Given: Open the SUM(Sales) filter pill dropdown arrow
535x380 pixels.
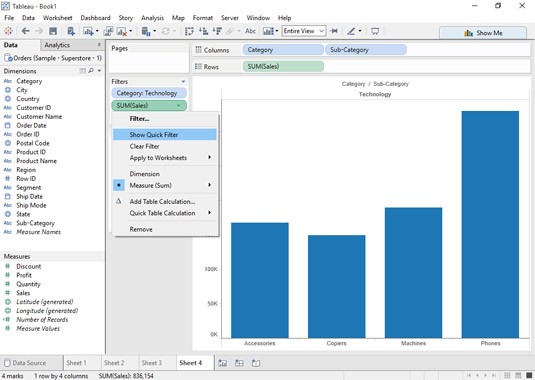Looking at the screenshot, I should tap(179, 106).
